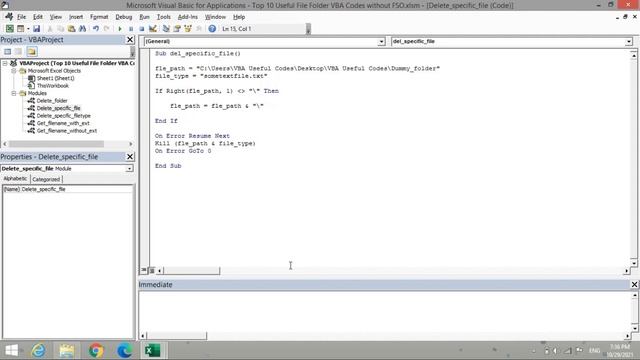Click the (Name) property value field
Image resolution: width=640 pixels, height=360 pixels.
tap(77, 189)
